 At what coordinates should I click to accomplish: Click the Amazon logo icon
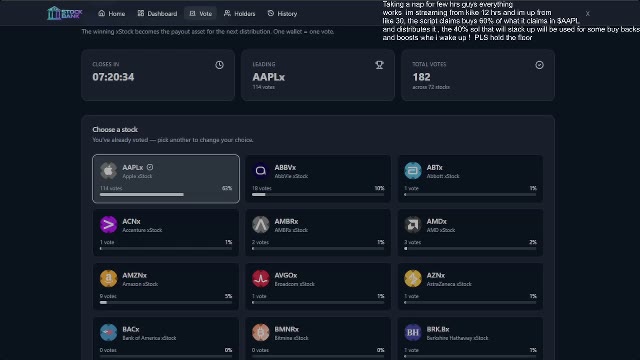point(108,278)
